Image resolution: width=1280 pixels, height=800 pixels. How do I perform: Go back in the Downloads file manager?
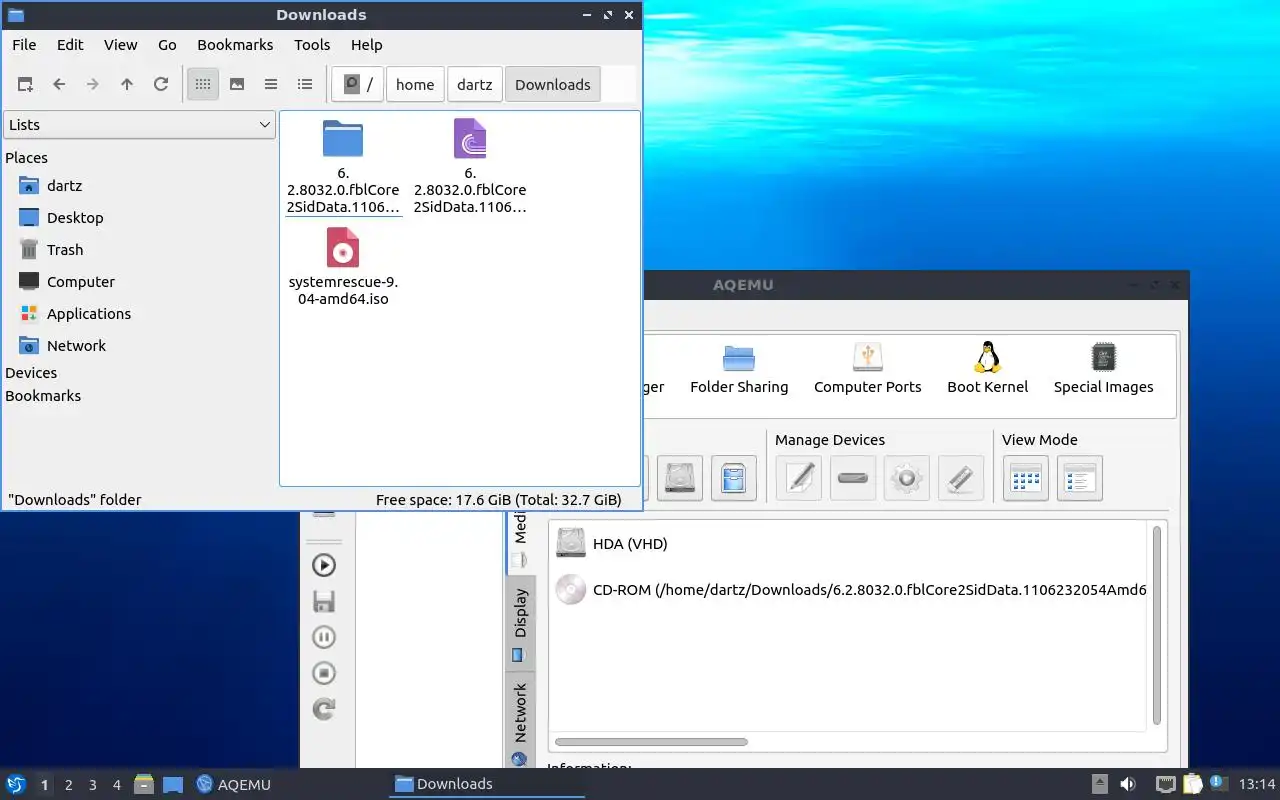pos(59,85)
